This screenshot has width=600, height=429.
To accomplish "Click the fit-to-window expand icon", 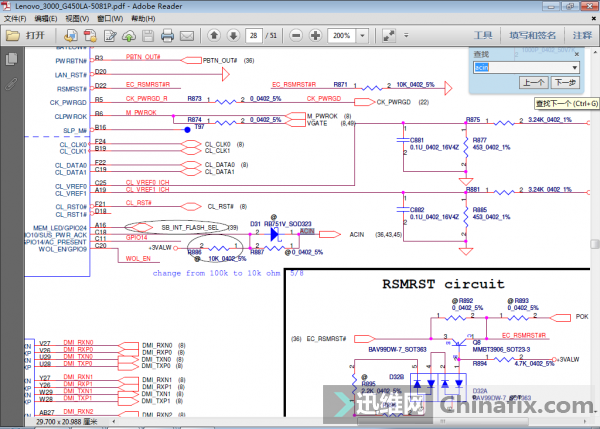I will pyautogui.click(x=388, y=36).
